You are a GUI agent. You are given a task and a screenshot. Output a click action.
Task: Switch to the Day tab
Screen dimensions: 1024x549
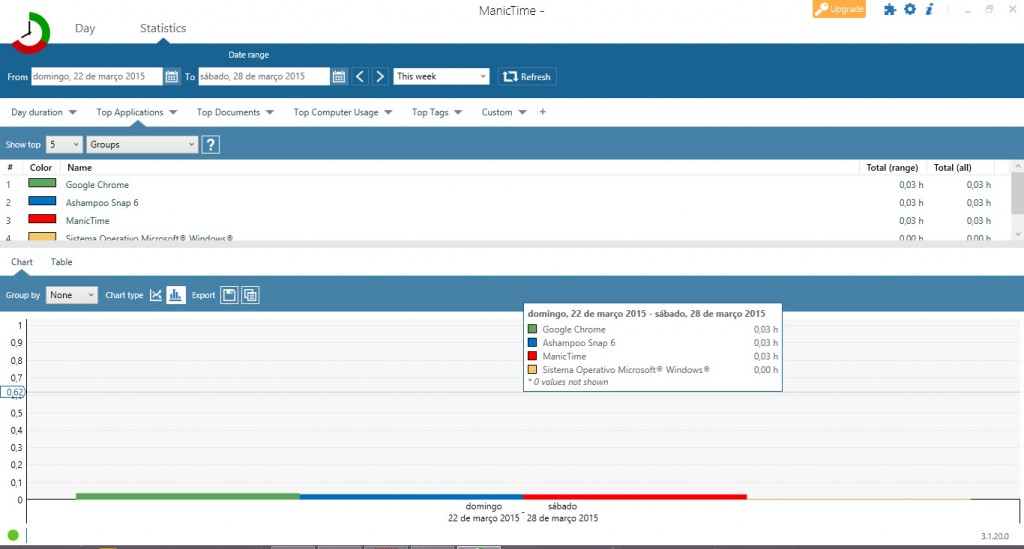(x=85, y=28)
